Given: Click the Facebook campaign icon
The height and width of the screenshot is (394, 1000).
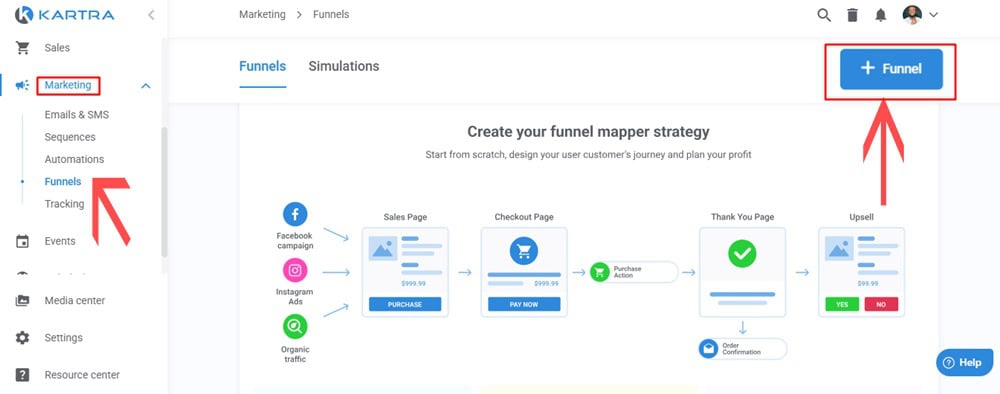Looking at the screenshot, I should pos(295,215).
